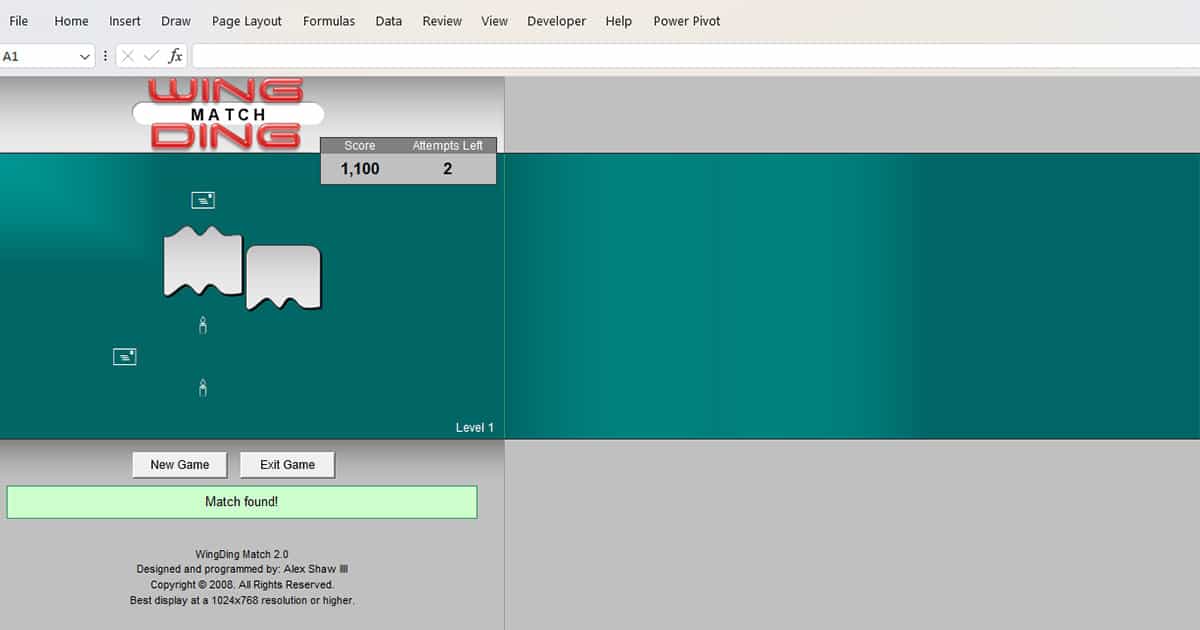Viewport: 1200px width, 630px height.
Task: Click the green Match found banner
Action: [242, 501]
